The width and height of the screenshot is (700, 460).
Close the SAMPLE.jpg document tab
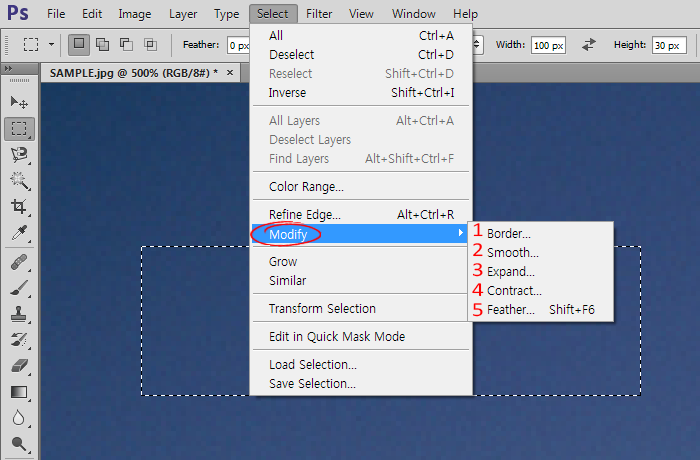click(230, 72)
